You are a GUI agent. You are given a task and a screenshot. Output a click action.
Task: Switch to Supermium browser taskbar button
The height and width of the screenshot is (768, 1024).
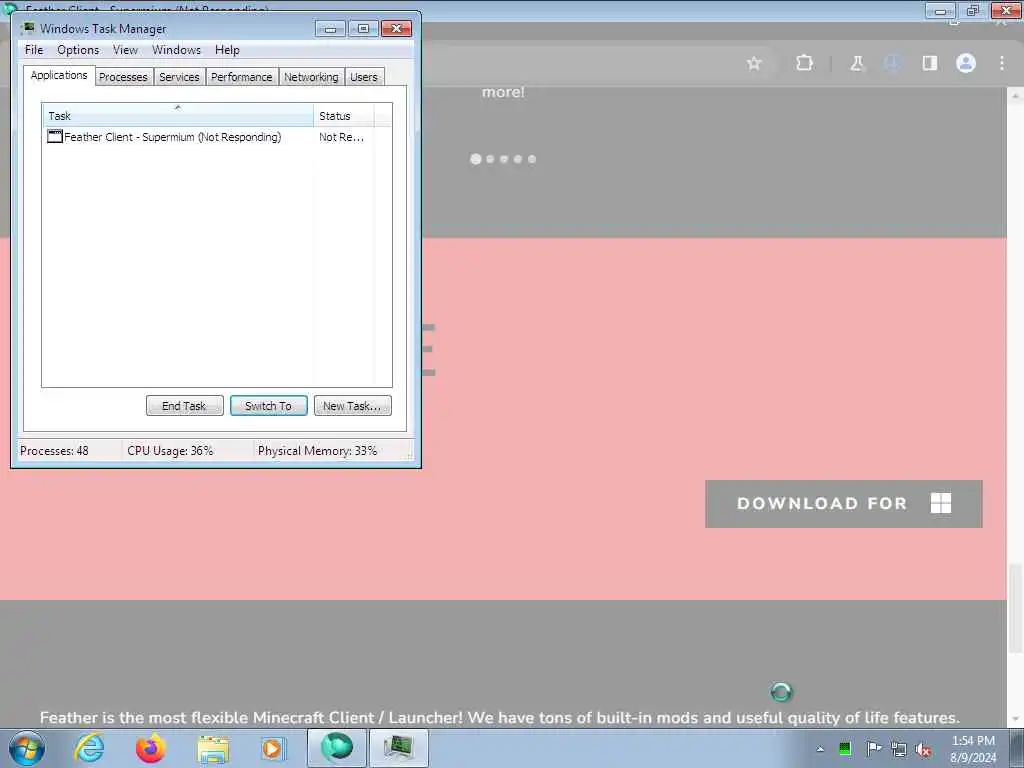(x=336, y=748)
